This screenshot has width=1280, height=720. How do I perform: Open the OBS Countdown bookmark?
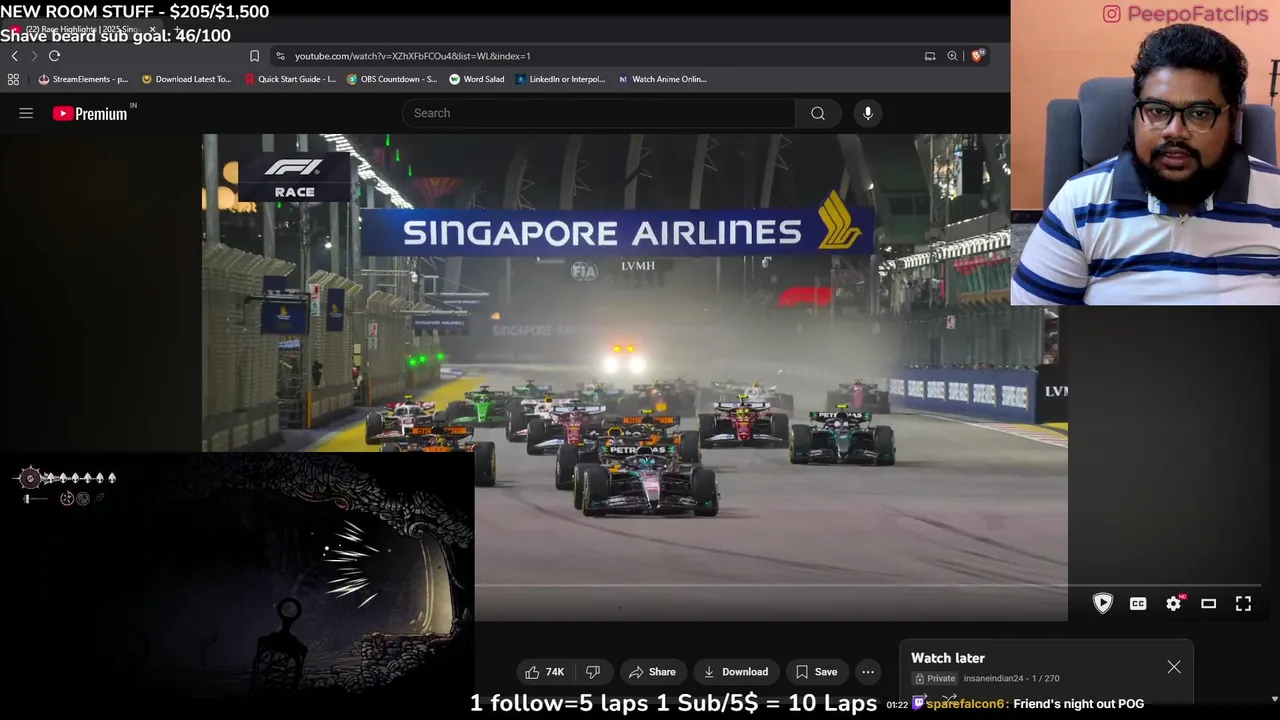392,79
